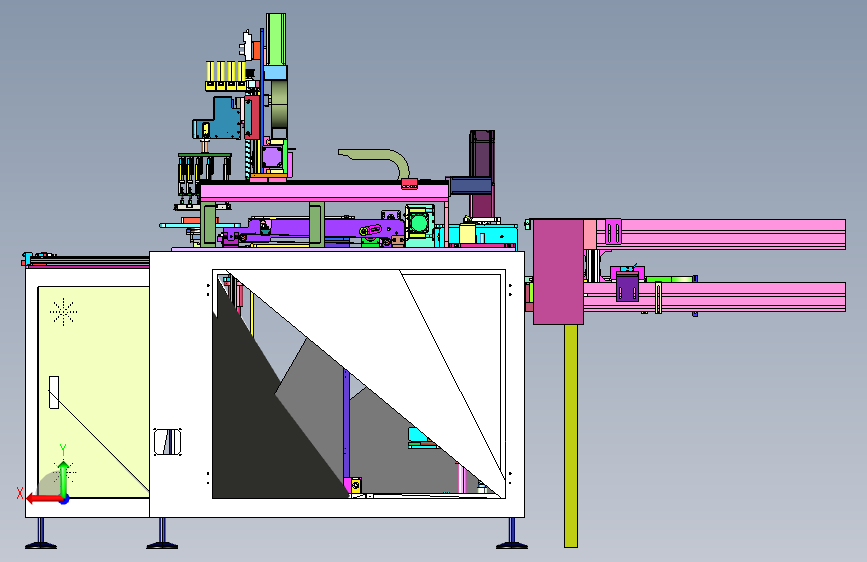
Task: Click the red X axis arrow of triad
Action: pos(43,499)
